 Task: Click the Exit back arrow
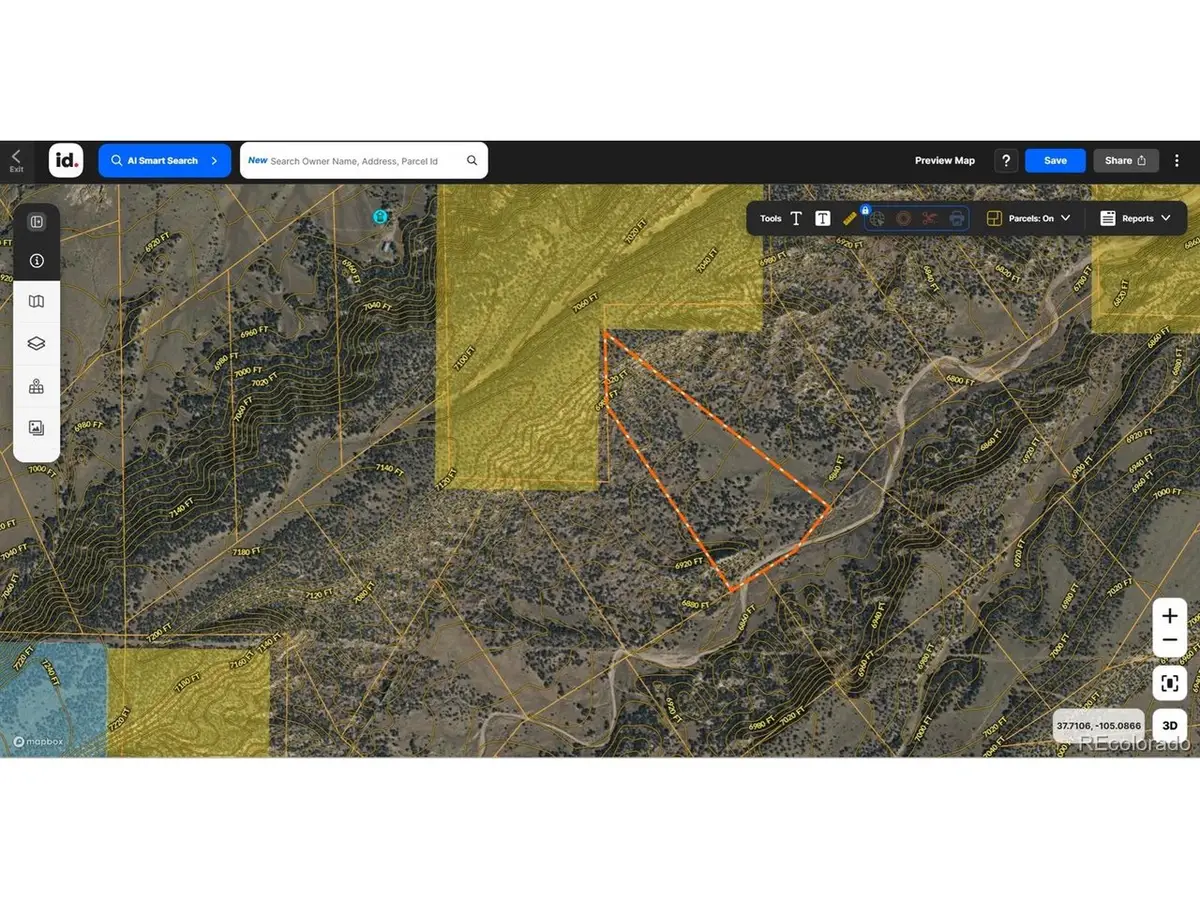[x=16, y=160]
